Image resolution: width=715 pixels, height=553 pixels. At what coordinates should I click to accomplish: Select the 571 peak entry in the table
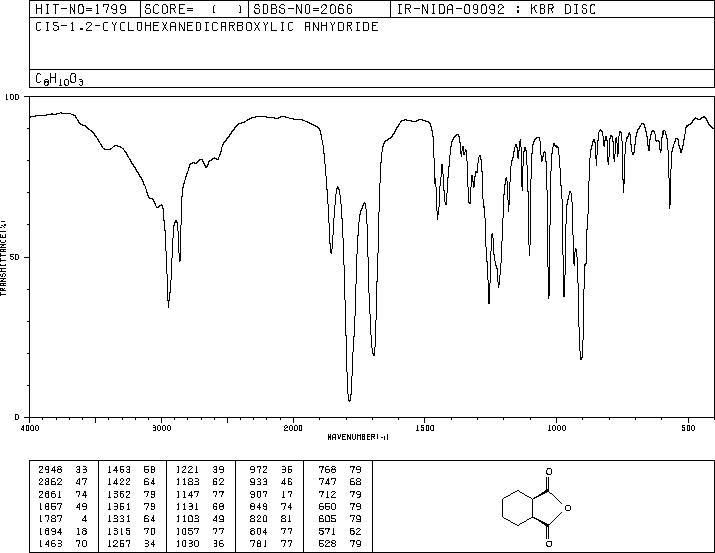coord(340,532)
